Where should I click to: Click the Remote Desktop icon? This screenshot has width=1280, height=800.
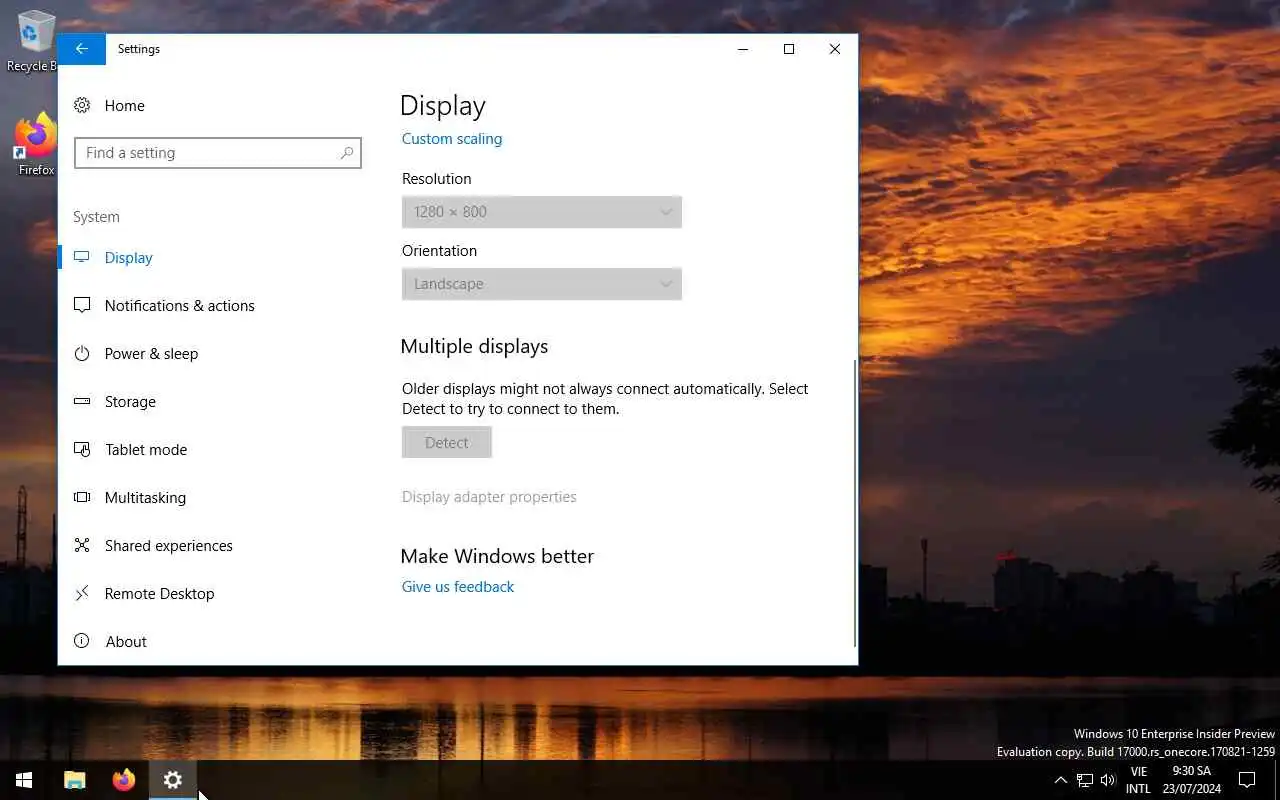[x=82, y=593]
